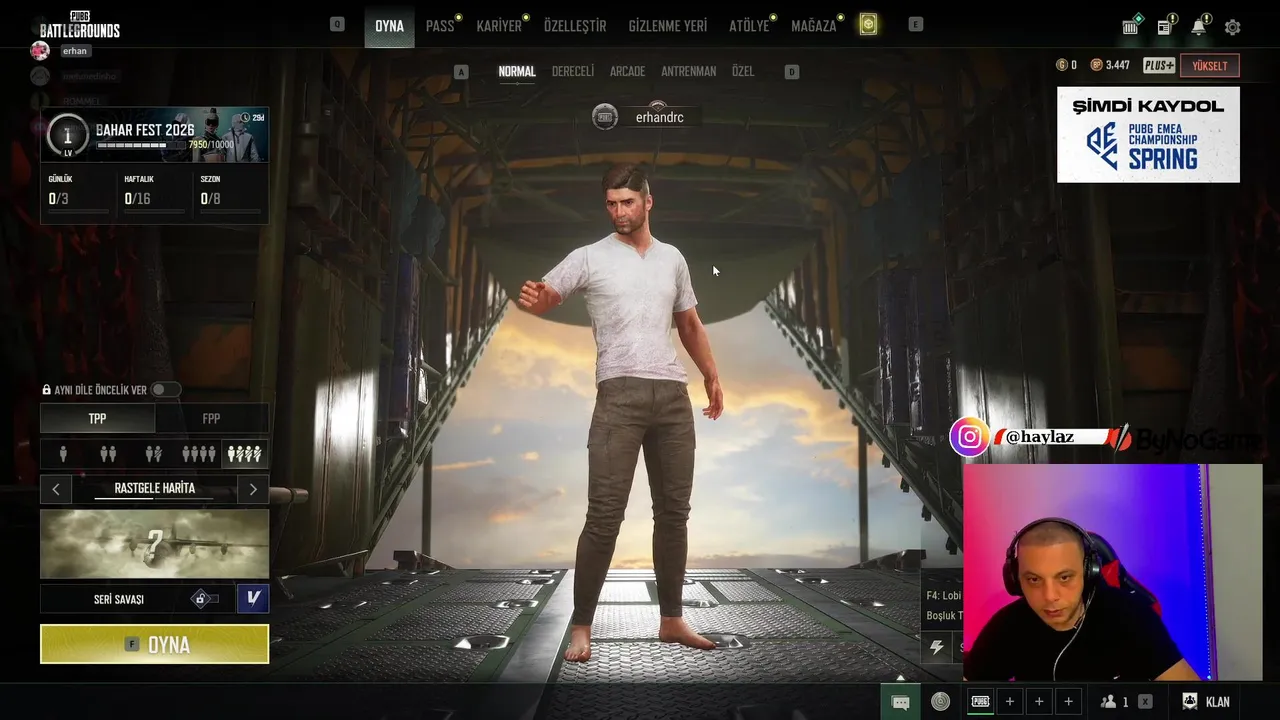Select TPP perspective
1280x720 pixels.
pos(97,418)
